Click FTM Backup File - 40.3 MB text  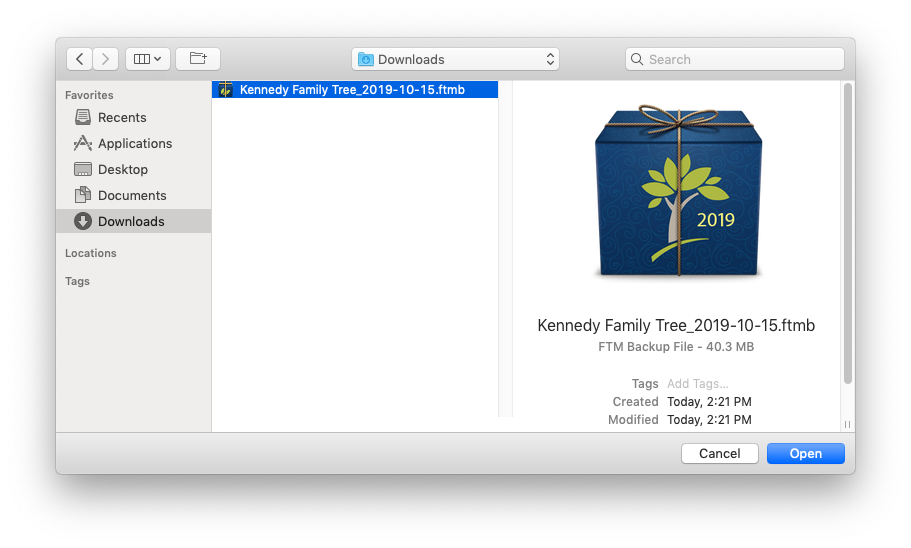coord(676,346)
